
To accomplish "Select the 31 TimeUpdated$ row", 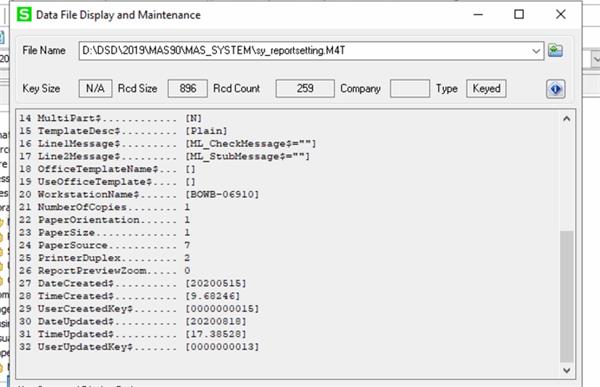I will 133,334.
